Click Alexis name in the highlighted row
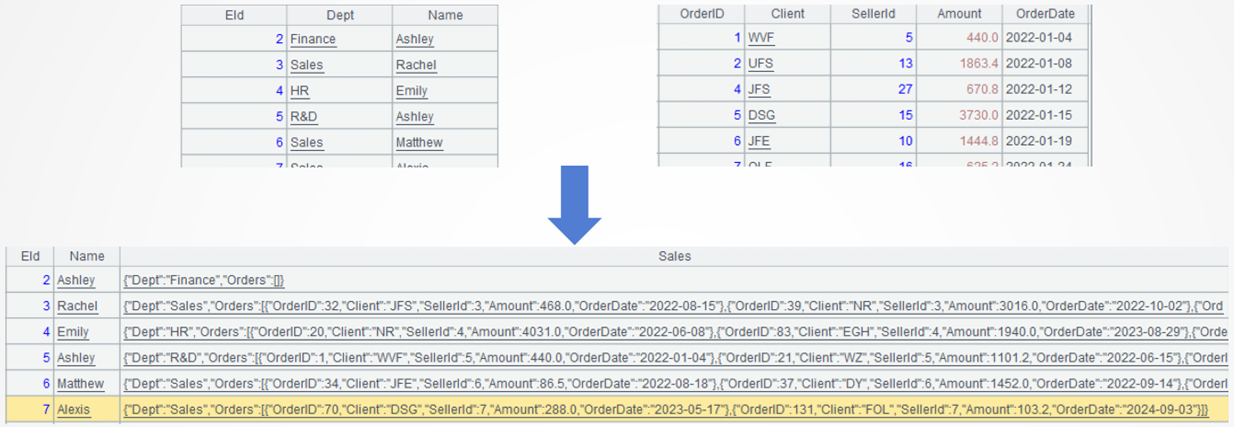Screen dimensions: 1234x427 75,410
